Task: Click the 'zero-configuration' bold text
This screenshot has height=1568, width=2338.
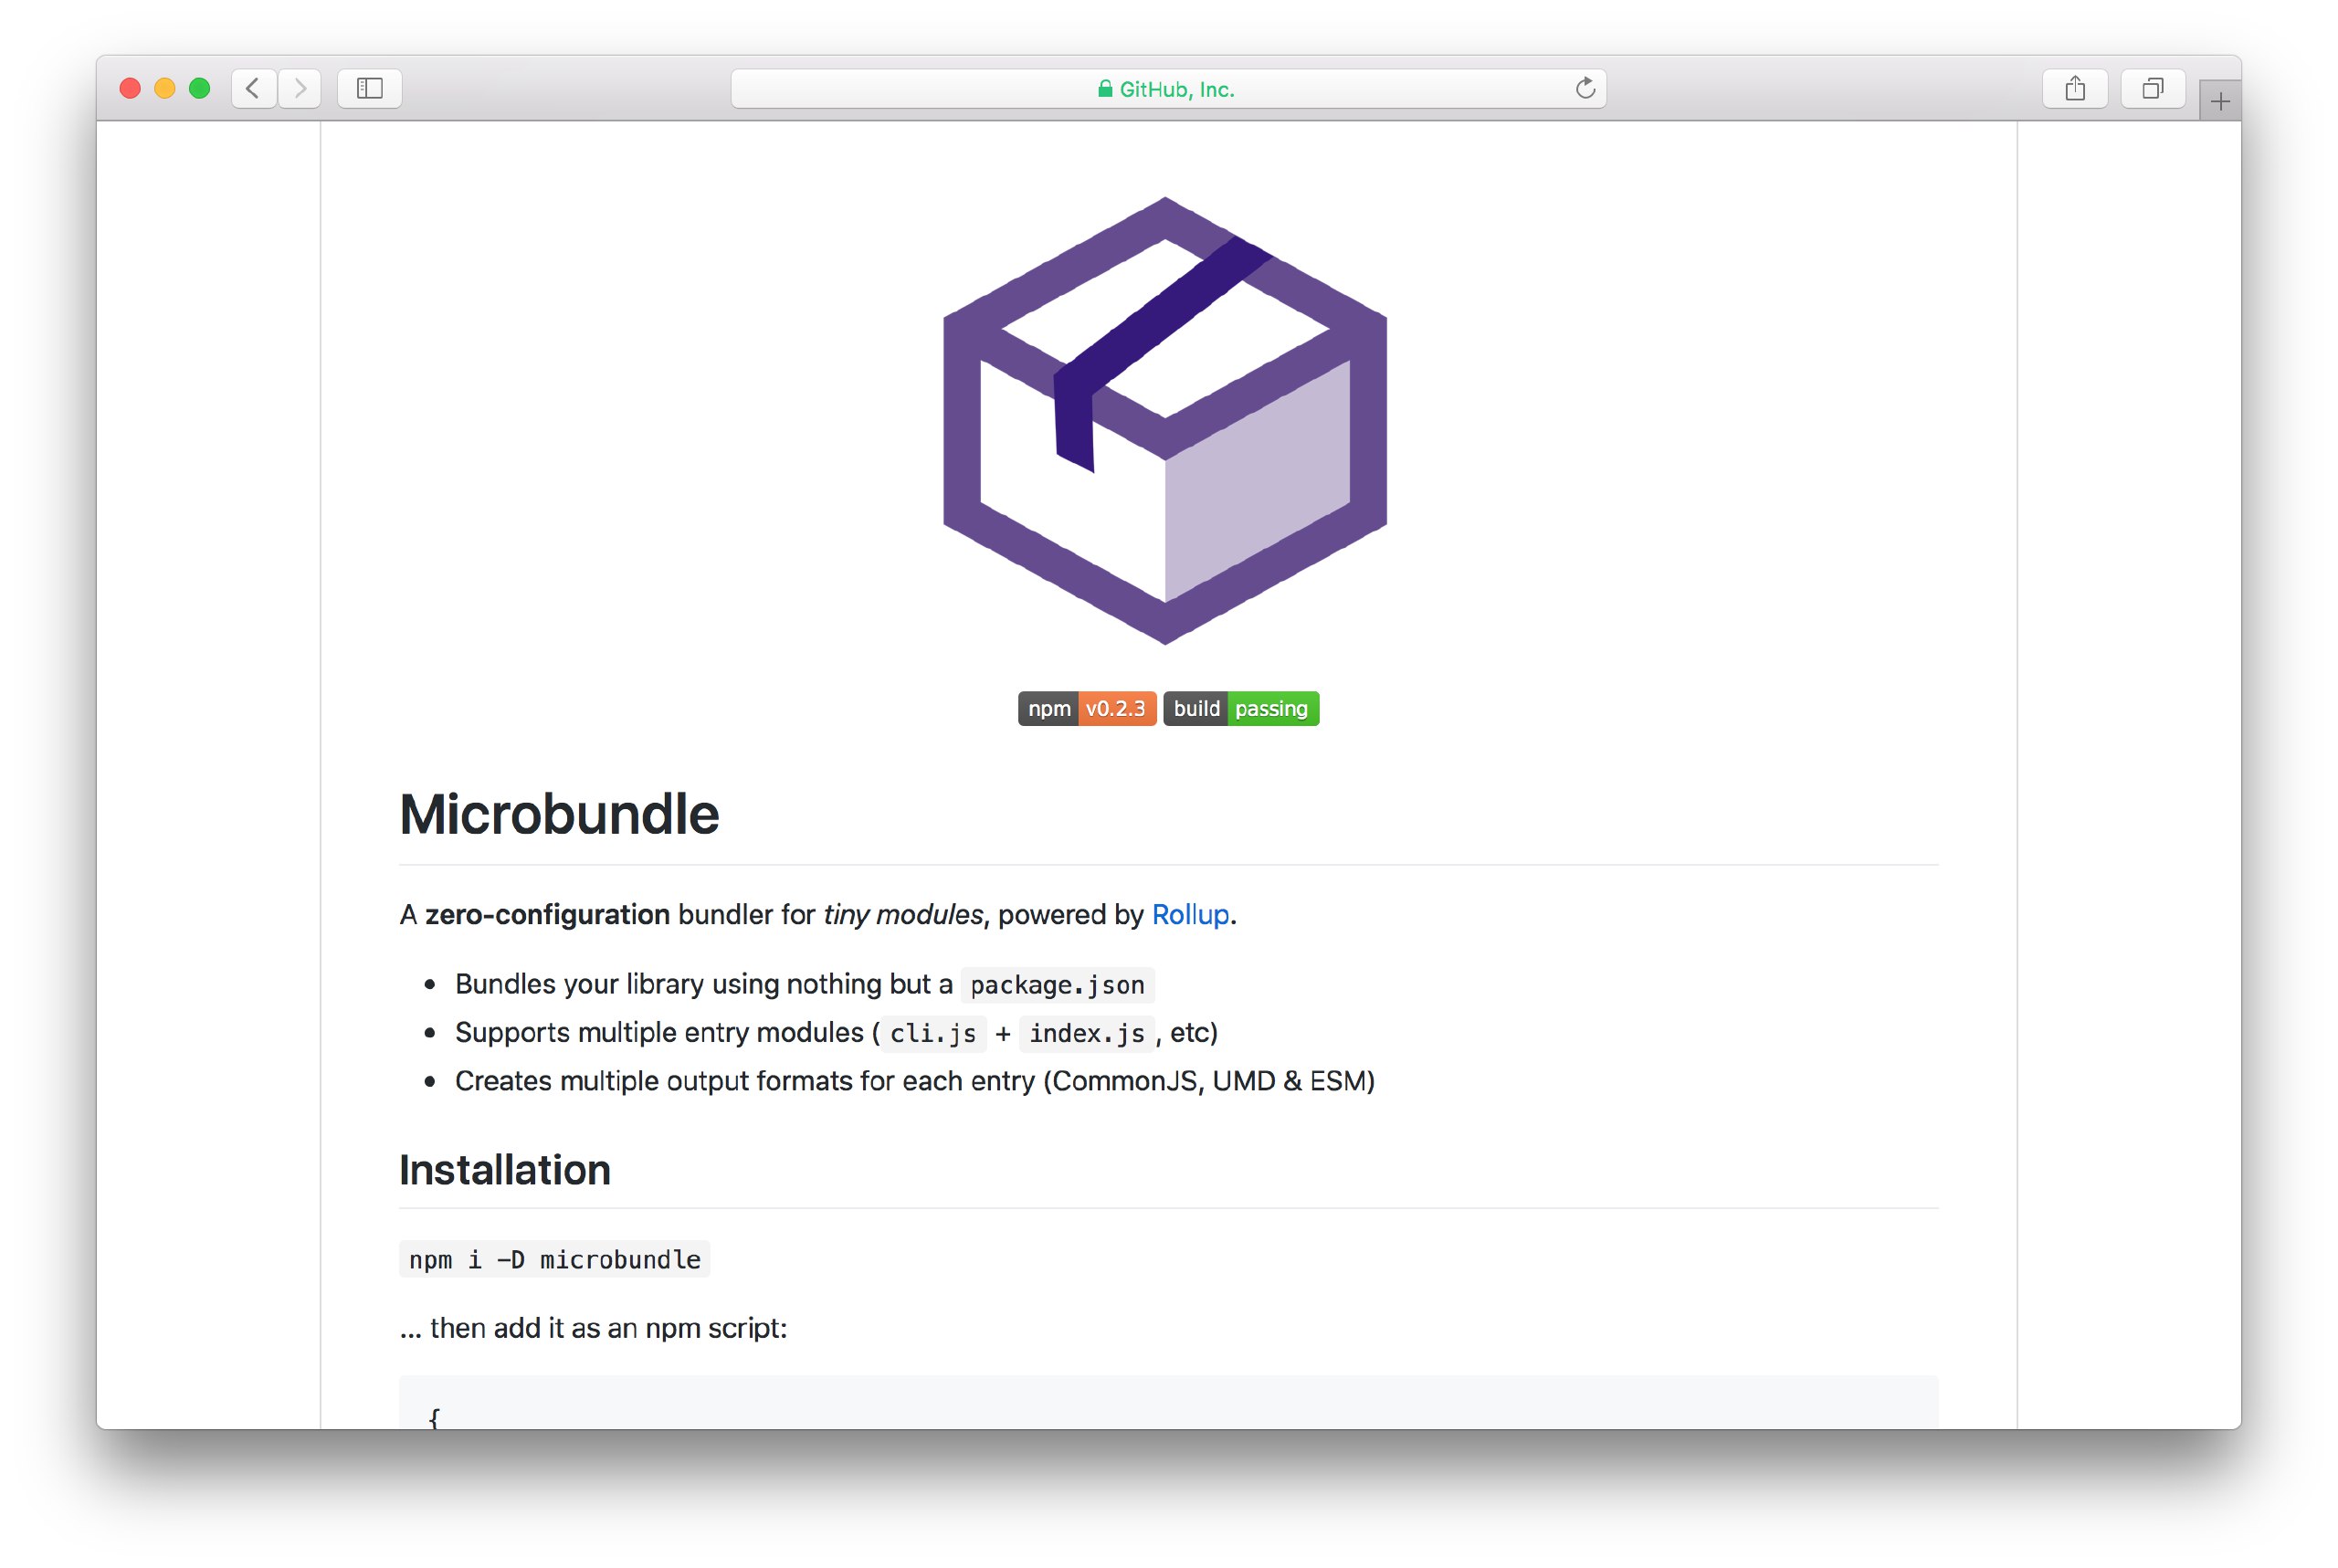Action: (x=547, y=914)
